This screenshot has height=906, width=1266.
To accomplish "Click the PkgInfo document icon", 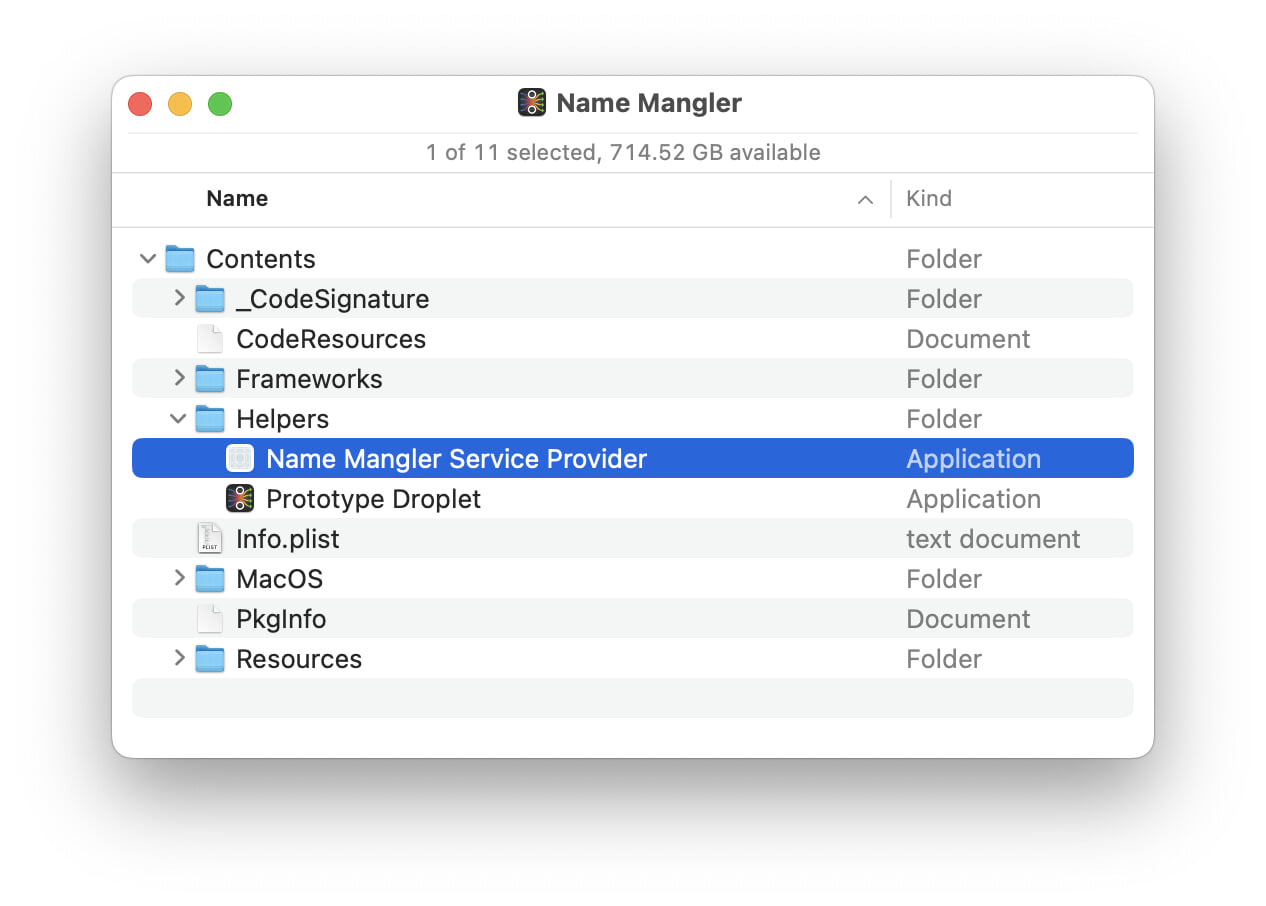I will click(x=210, y=619).
